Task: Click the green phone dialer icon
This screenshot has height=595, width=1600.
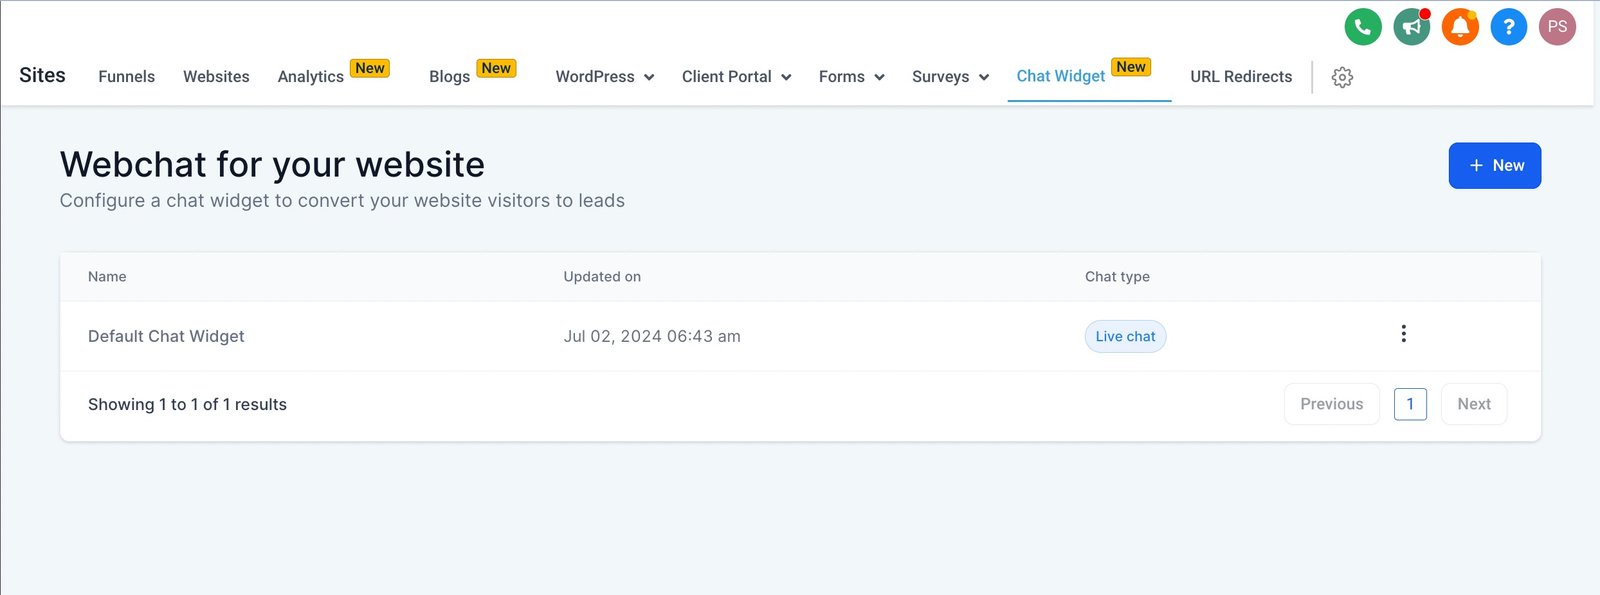Action: [1362, 27]
